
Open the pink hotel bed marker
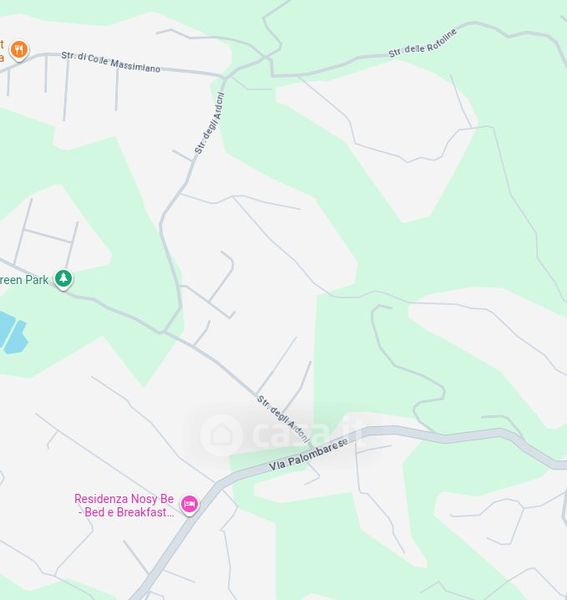point(189,505)
